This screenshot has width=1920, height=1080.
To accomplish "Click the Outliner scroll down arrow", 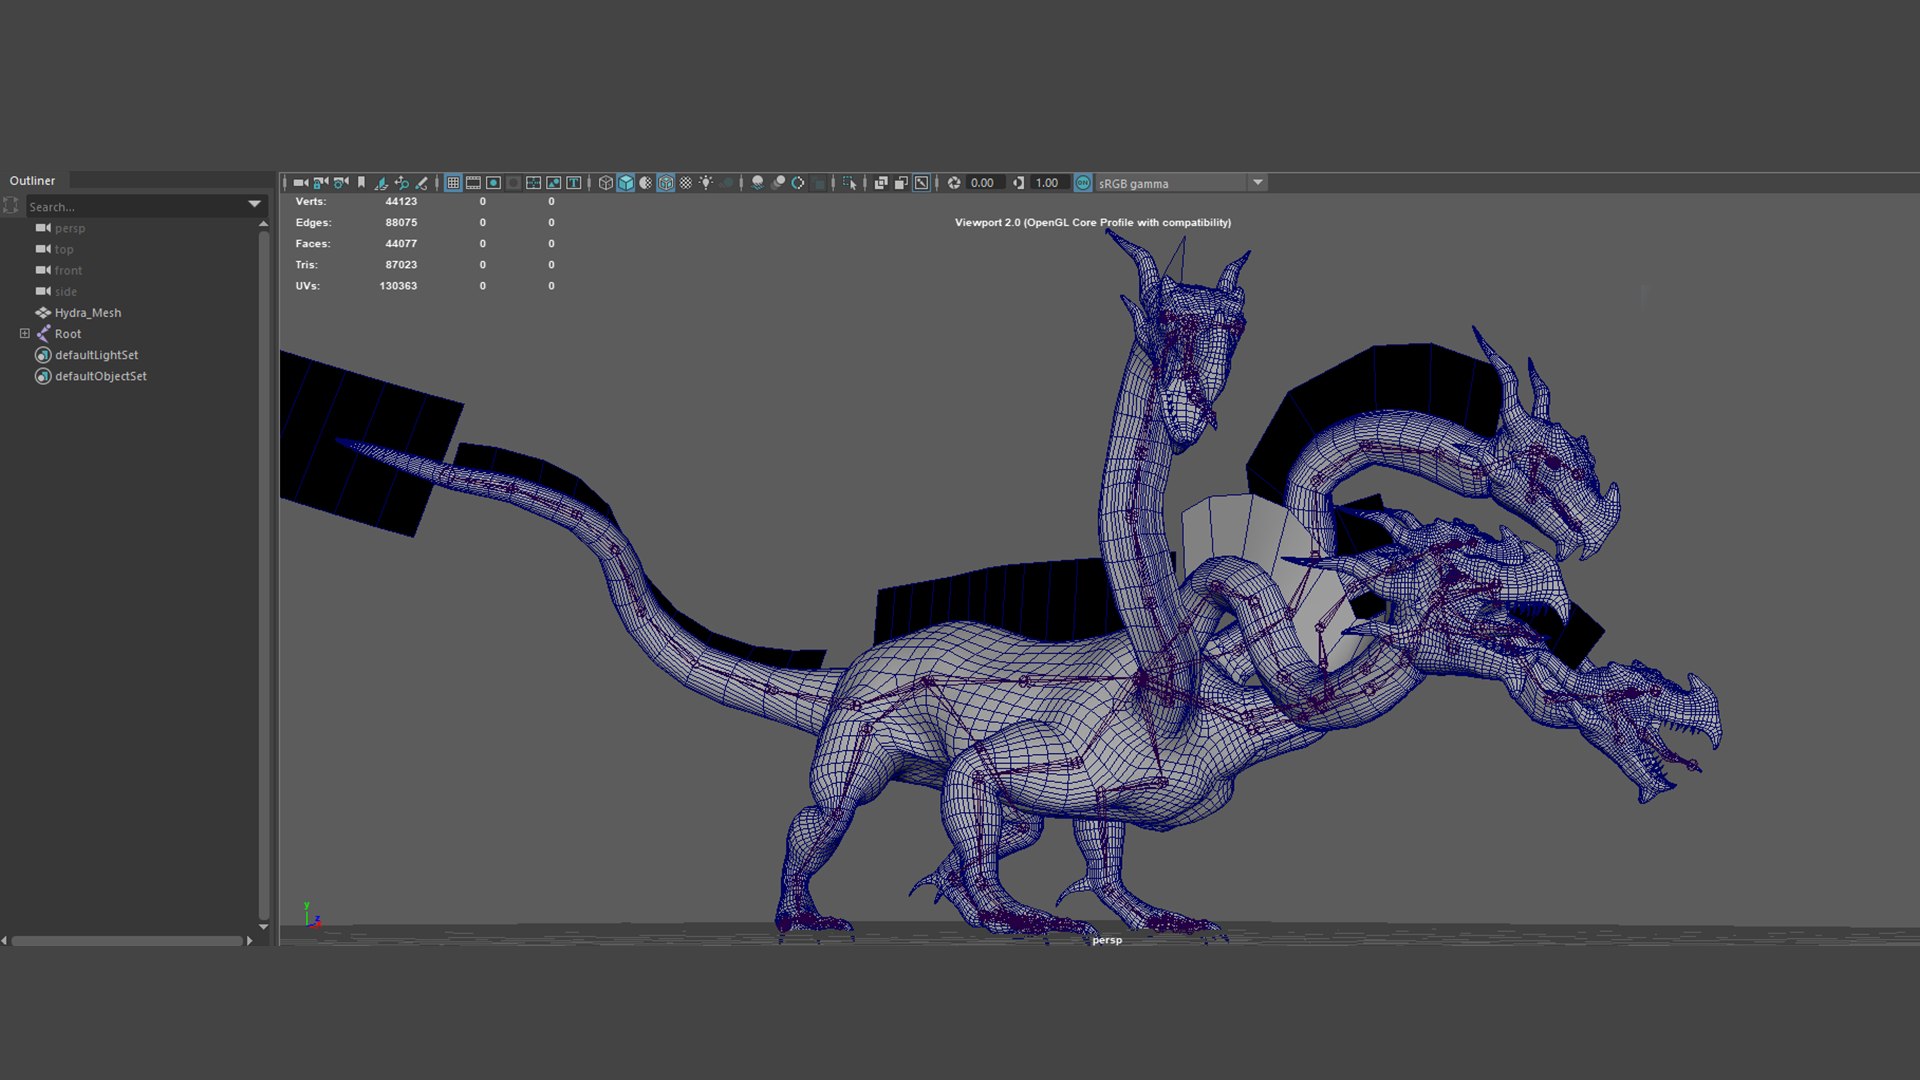I will coord(263,927).
